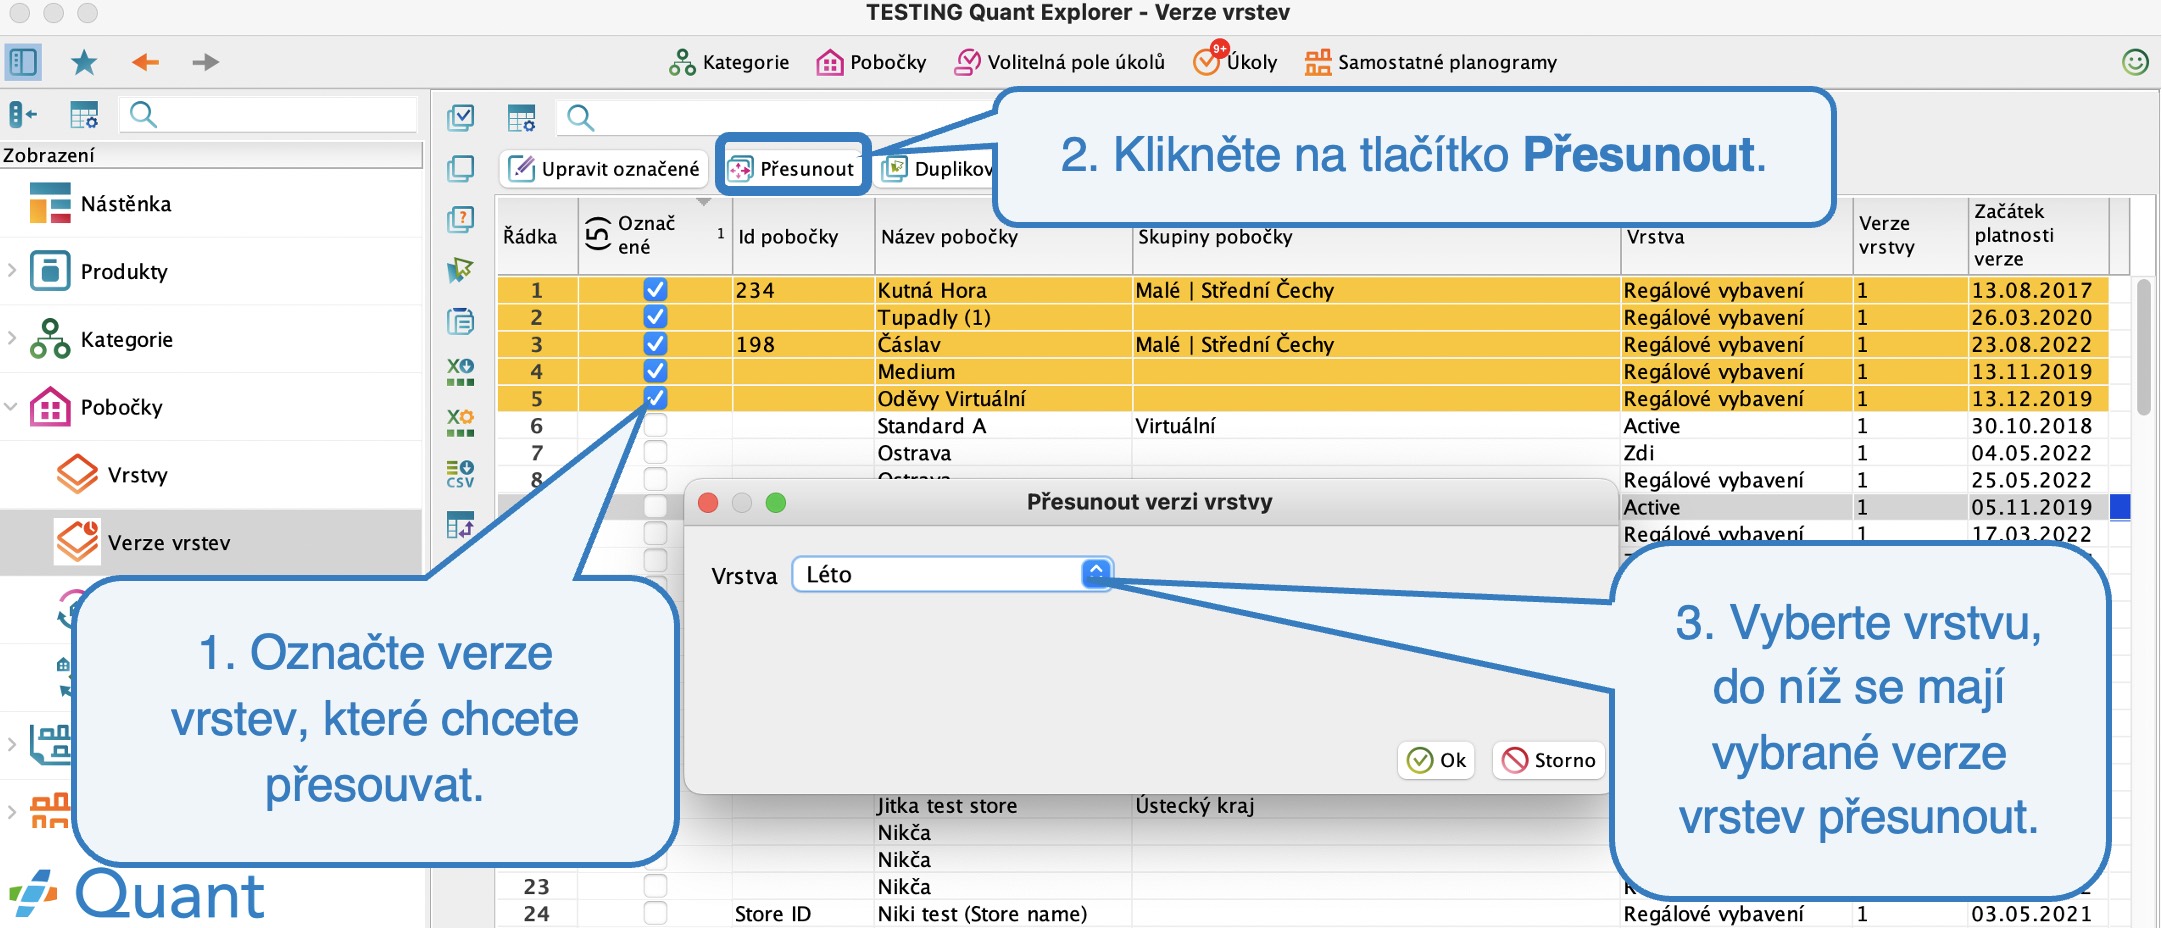Click the Zobrazení panel header
Image resolution: width=2162 pixels, height=928 pixels.
[212, 155]
